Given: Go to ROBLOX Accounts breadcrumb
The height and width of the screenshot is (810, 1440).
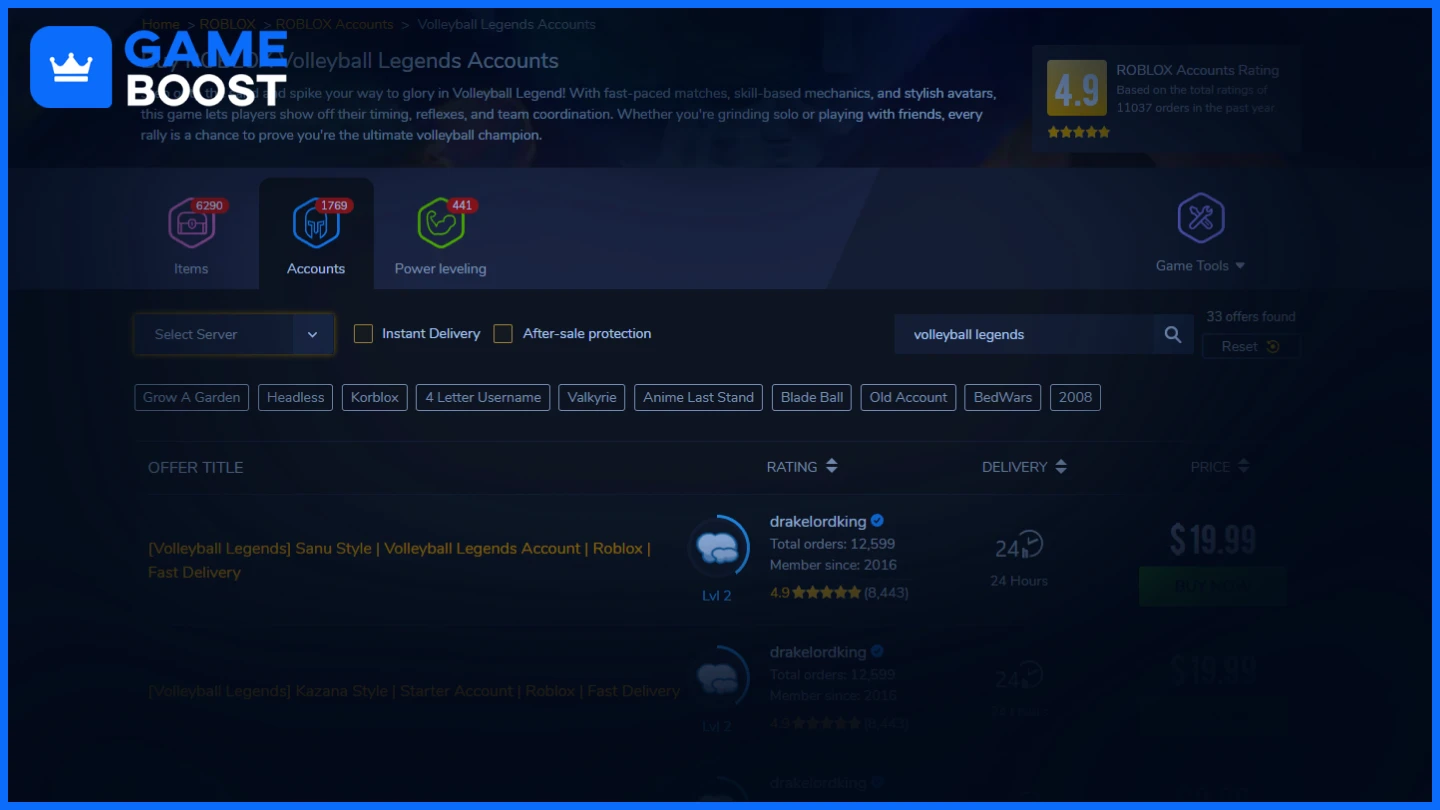Looking at the screenshot, I should (334, 24).
